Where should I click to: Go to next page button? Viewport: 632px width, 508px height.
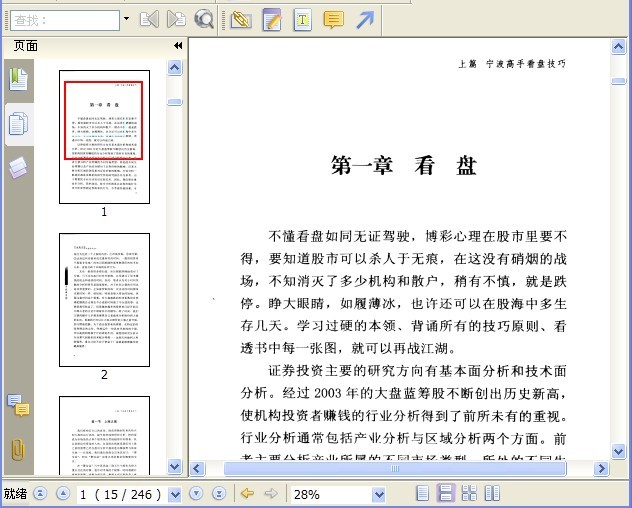point(196,493)
